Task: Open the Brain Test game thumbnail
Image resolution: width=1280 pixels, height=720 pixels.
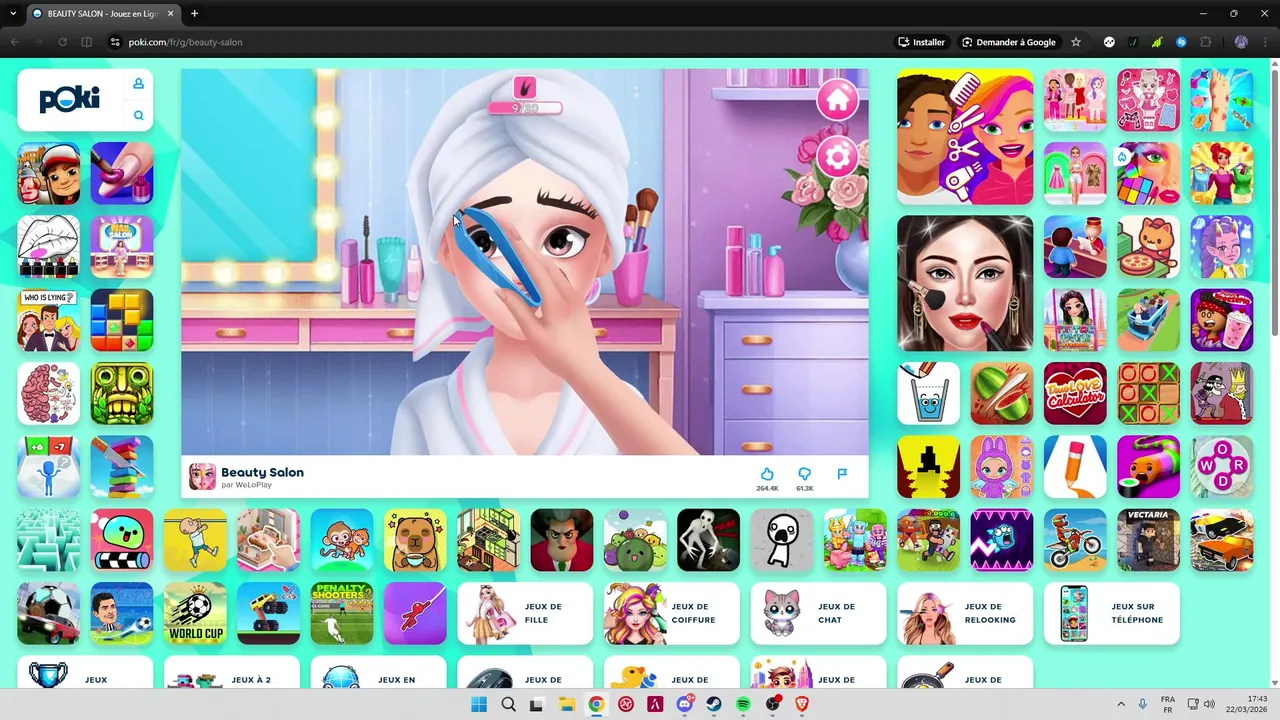Action: 49,393
